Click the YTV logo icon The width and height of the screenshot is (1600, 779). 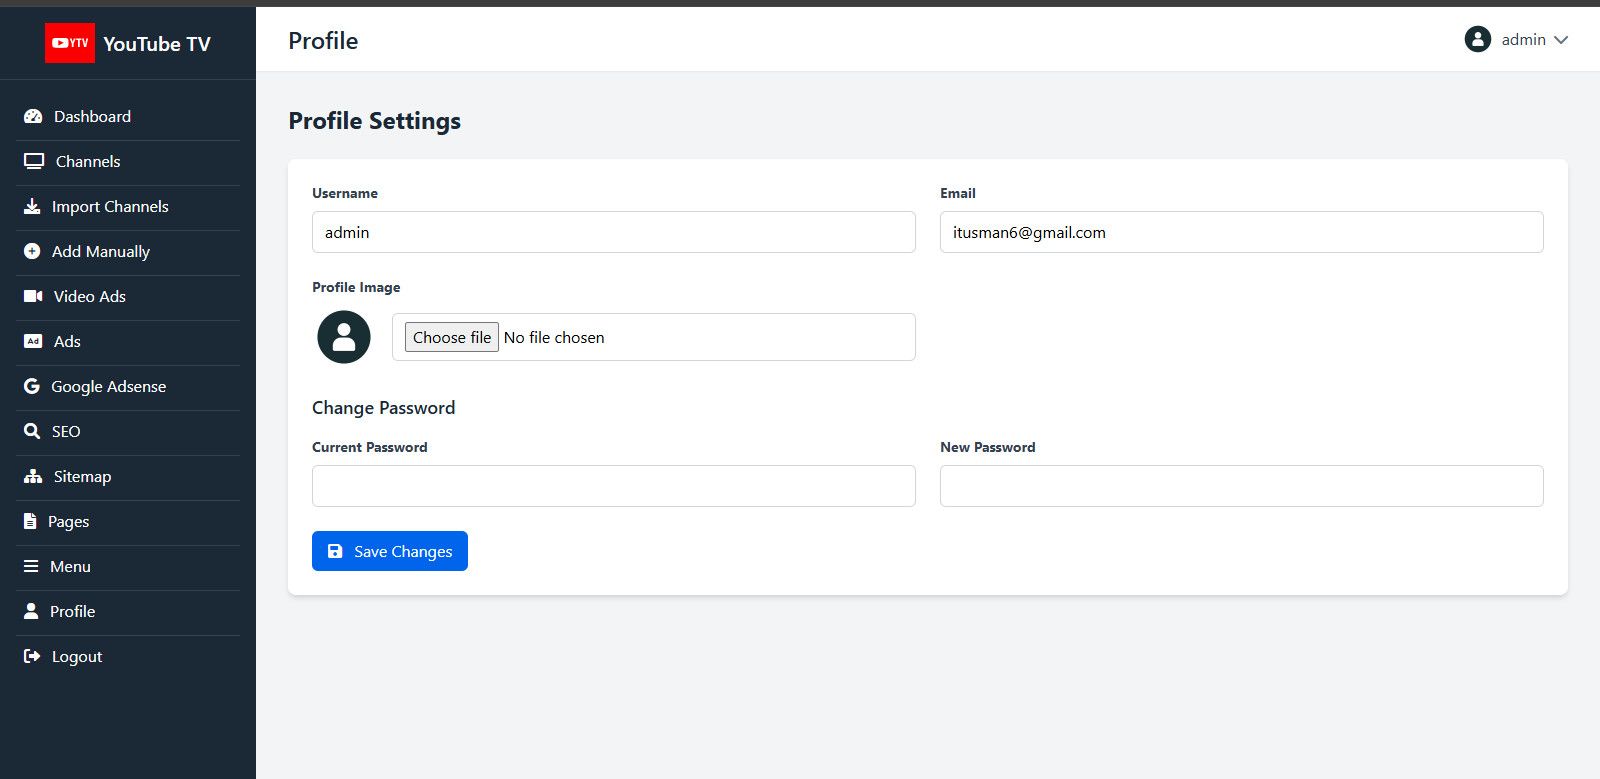click(69, 43)
